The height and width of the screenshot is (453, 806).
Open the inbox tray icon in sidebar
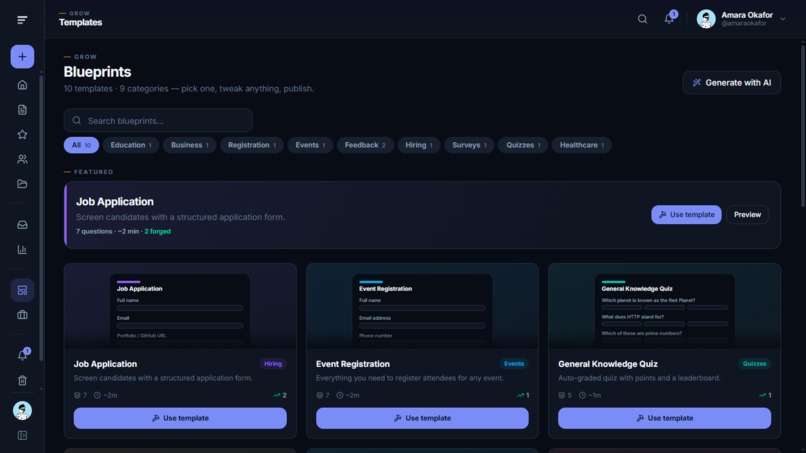(x=22, y=225)
